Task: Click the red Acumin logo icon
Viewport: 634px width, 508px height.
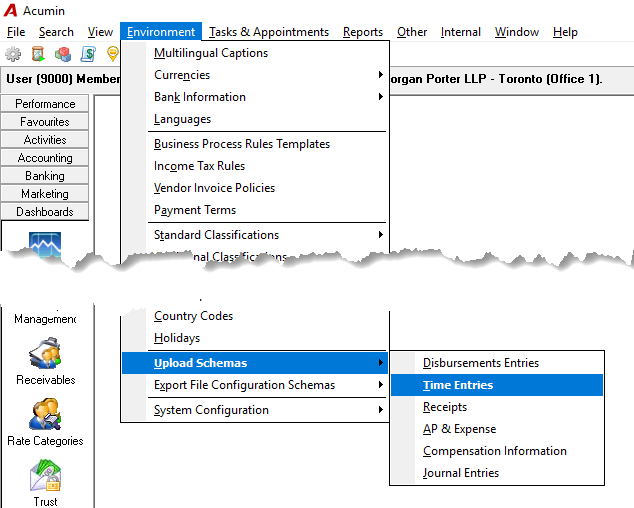Action: 11,11
